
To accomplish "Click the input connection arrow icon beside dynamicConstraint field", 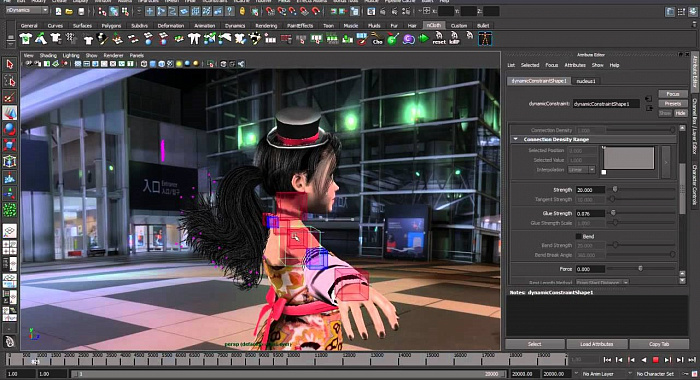I will point(649,99).
